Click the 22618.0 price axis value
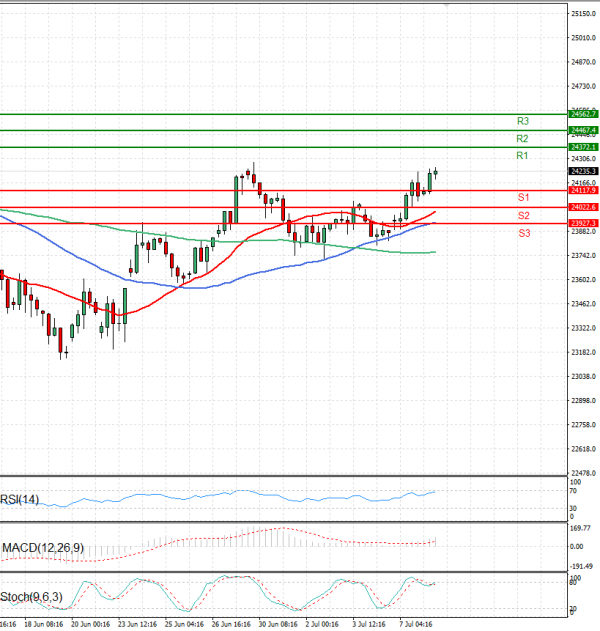600x631 pixels. coord(584,449)
